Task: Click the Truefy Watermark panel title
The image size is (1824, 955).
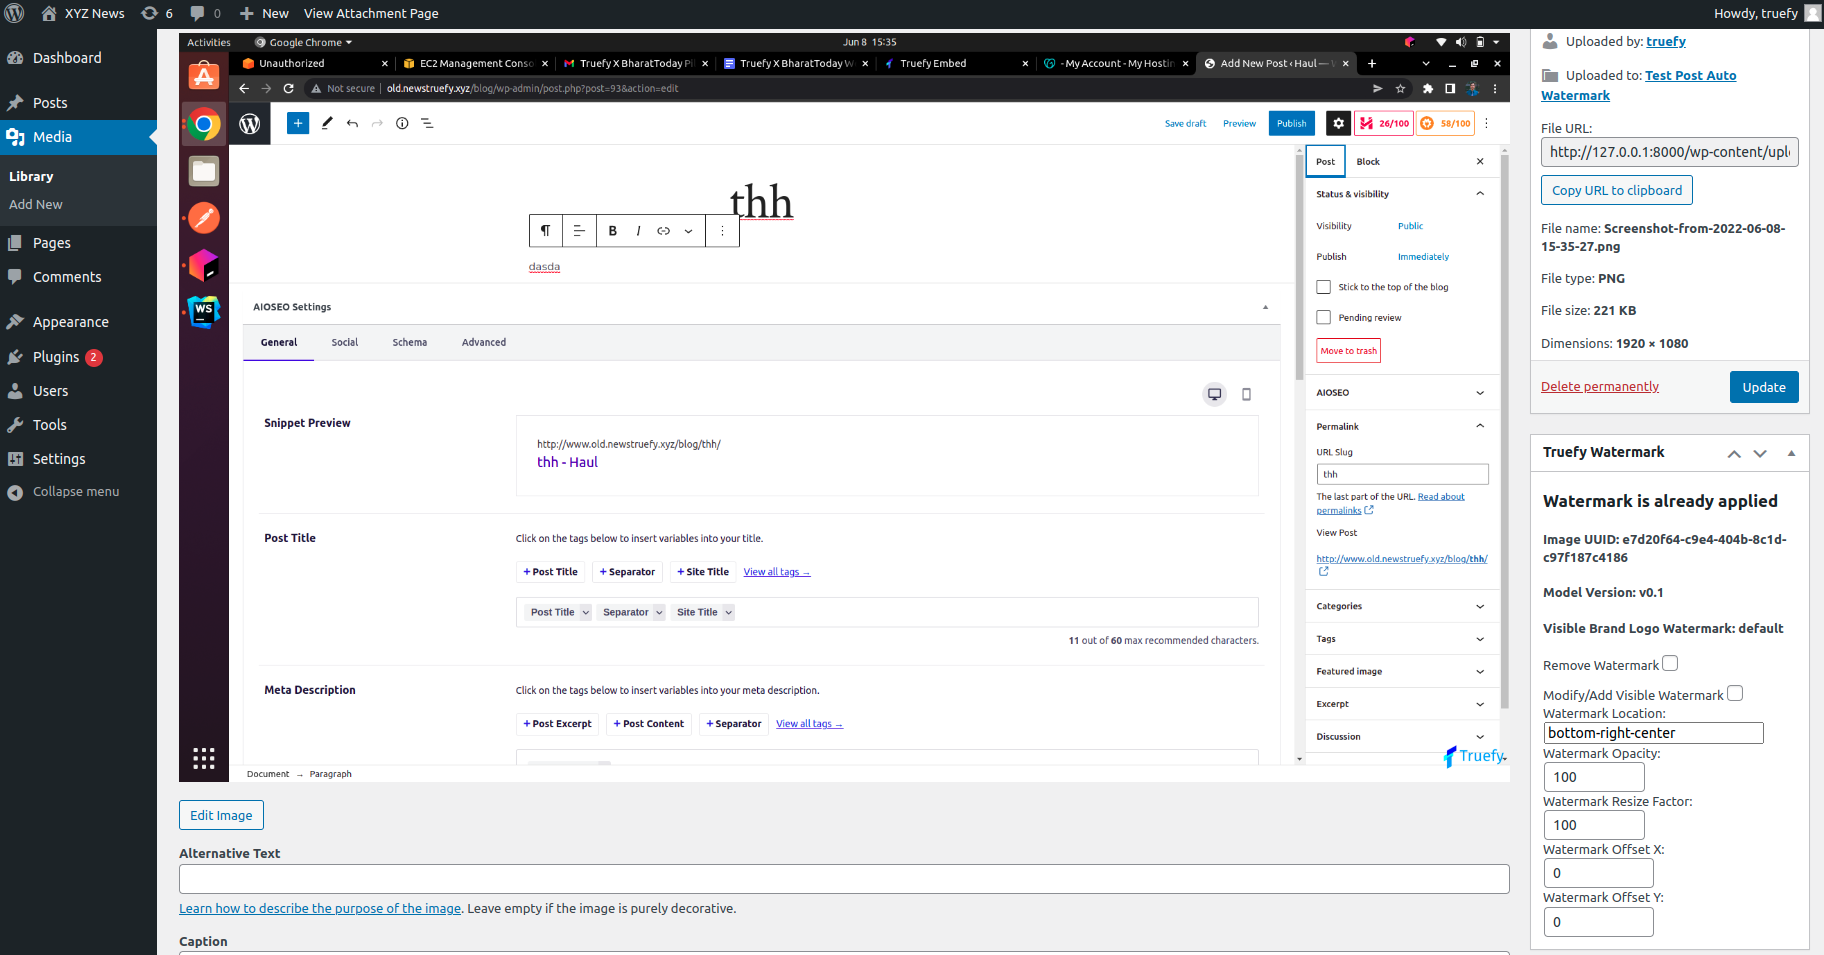Action: click(x=1604, y=452)
